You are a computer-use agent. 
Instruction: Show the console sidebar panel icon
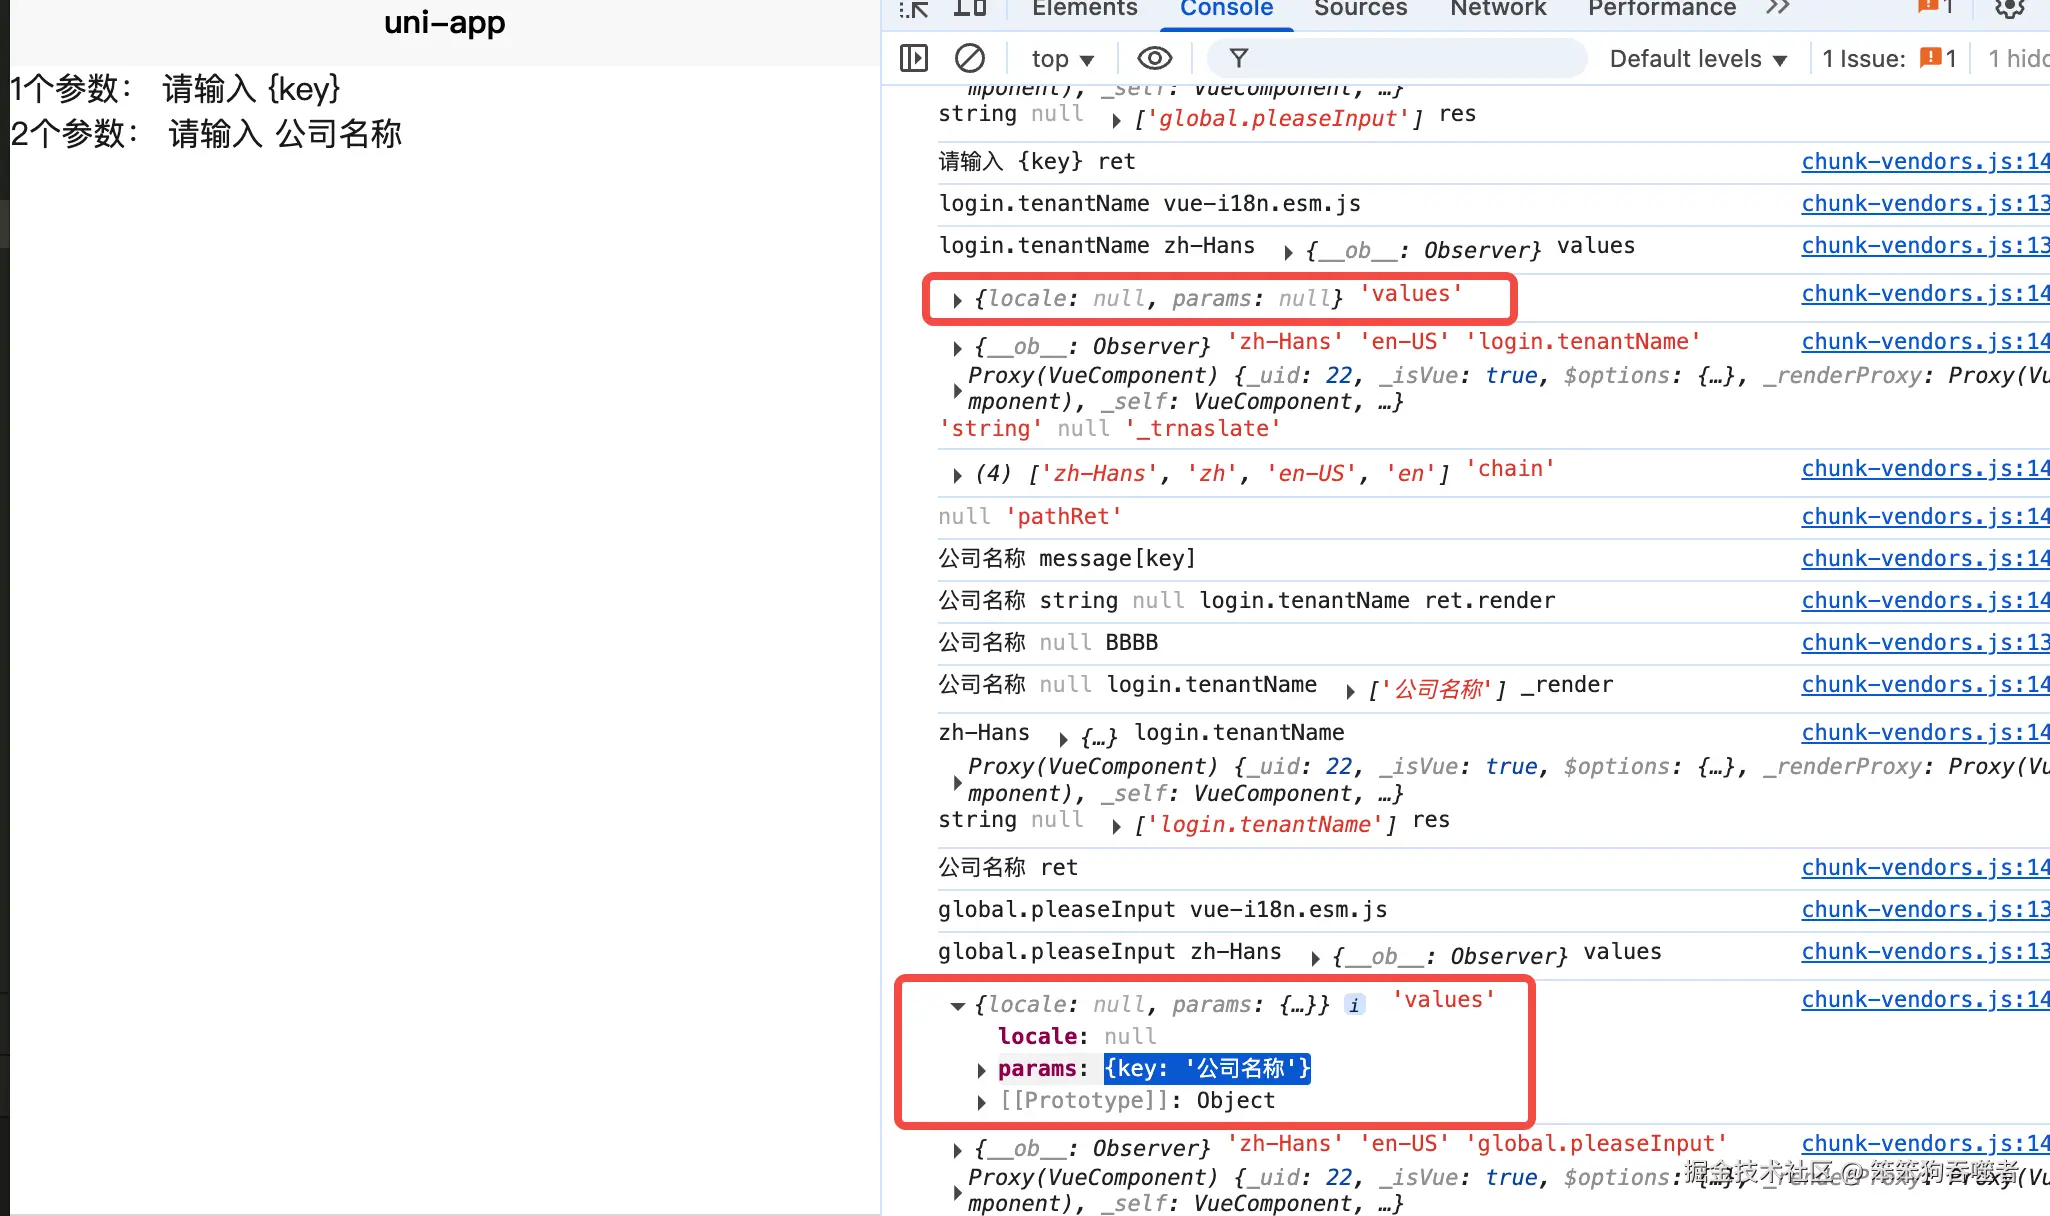pos(914,58)
